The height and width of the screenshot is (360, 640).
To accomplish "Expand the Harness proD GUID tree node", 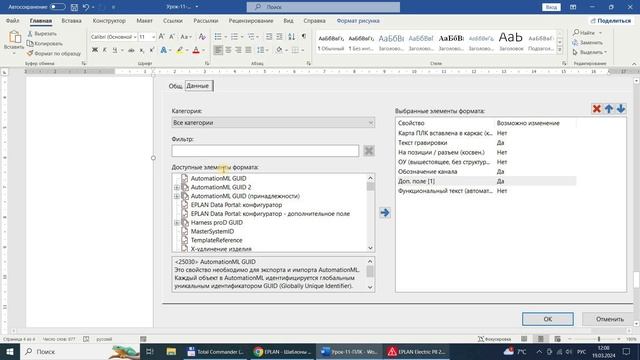I will click(x=177, y=223).
